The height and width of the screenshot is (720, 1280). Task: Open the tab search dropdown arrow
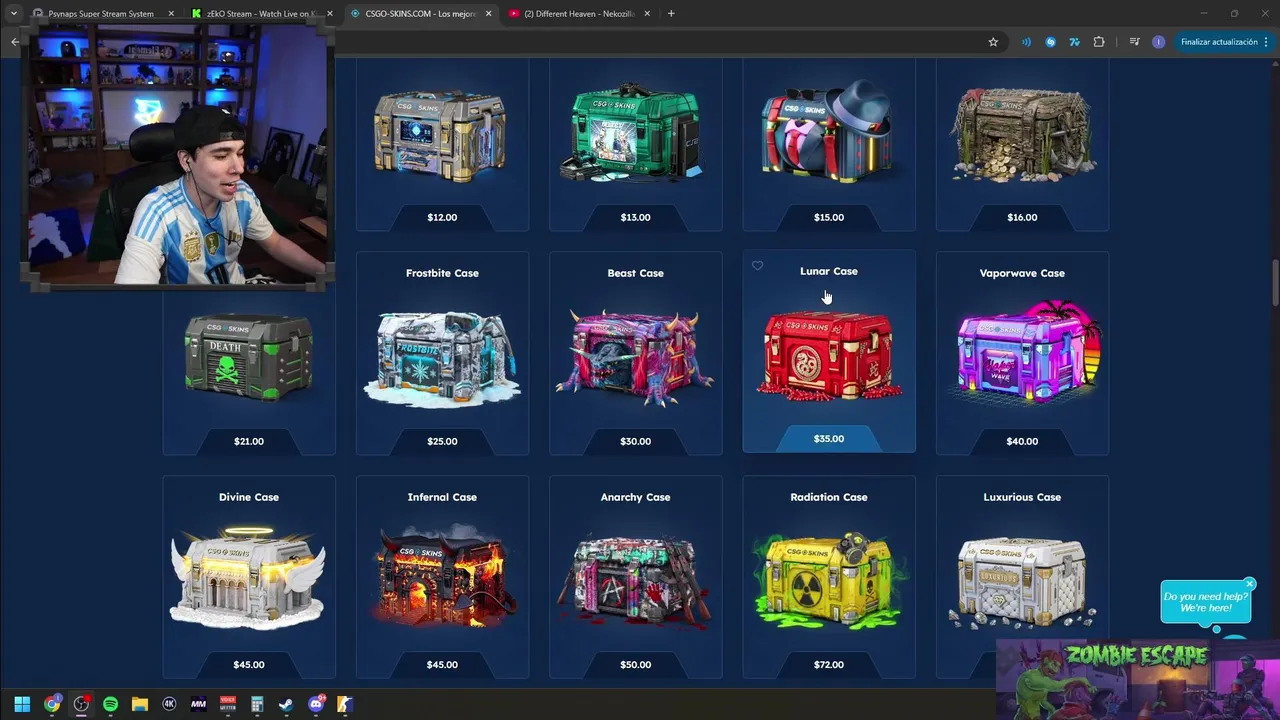(x=14, y=14)
